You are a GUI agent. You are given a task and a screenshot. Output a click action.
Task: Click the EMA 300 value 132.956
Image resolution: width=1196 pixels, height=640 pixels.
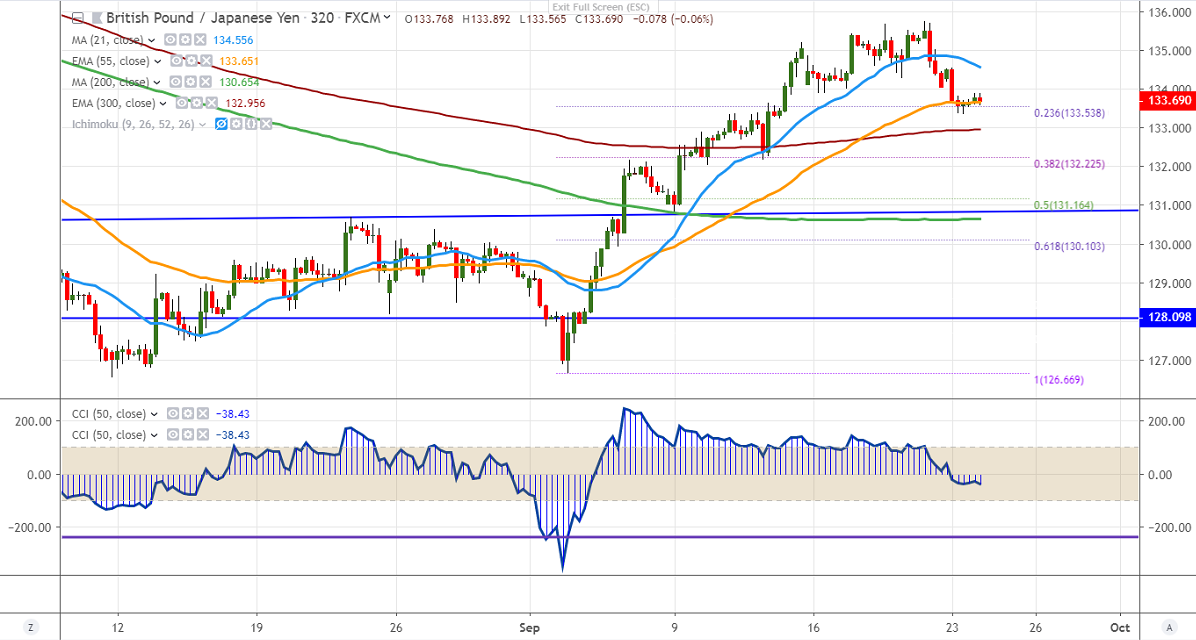tap(245, 103)
